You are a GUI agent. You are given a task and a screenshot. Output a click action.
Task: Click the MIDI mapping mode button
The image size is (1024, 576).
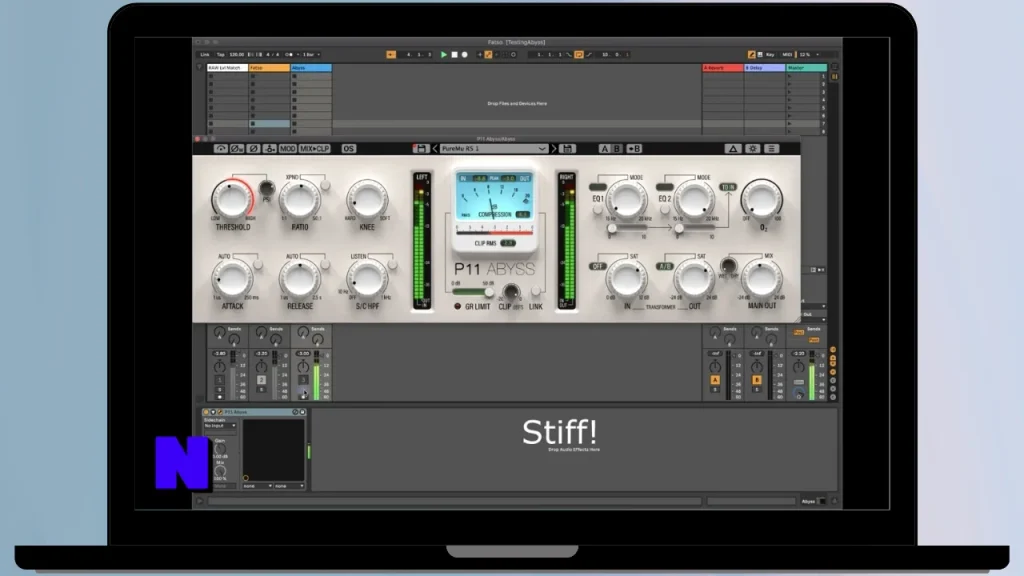coord(787,55)
